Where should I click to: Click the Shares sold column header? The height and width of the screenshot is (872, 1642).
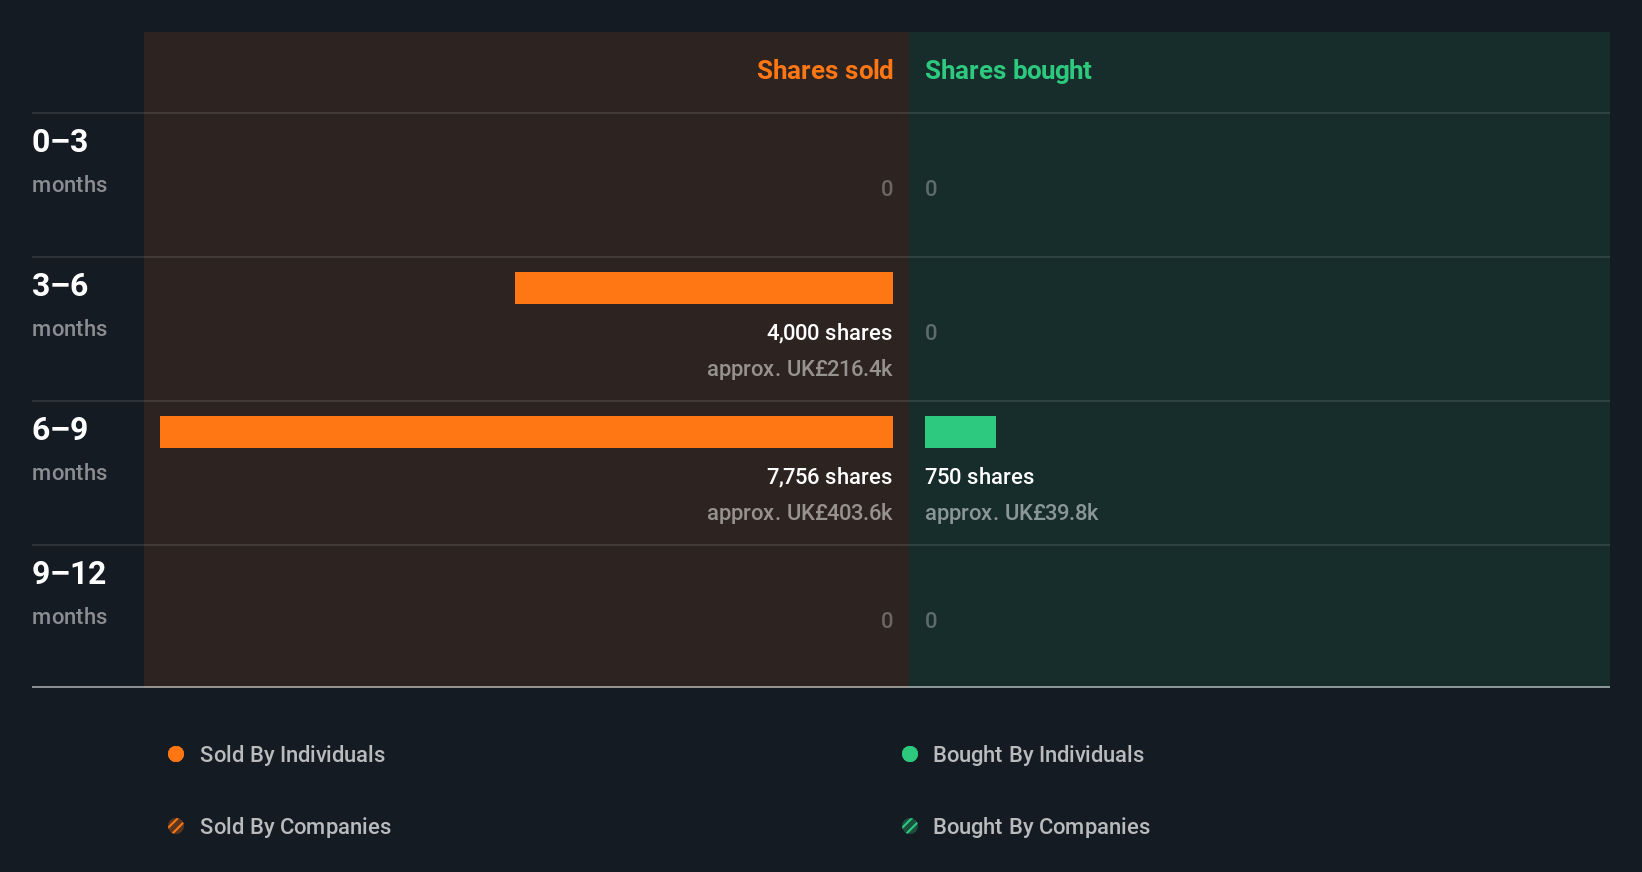[825, 70]
